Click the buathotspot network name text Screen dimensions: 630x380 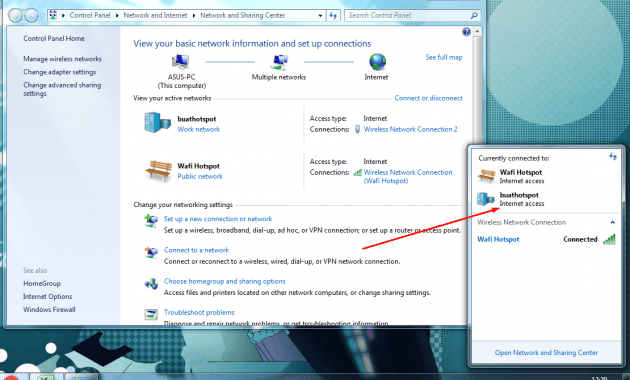(197, 119)
